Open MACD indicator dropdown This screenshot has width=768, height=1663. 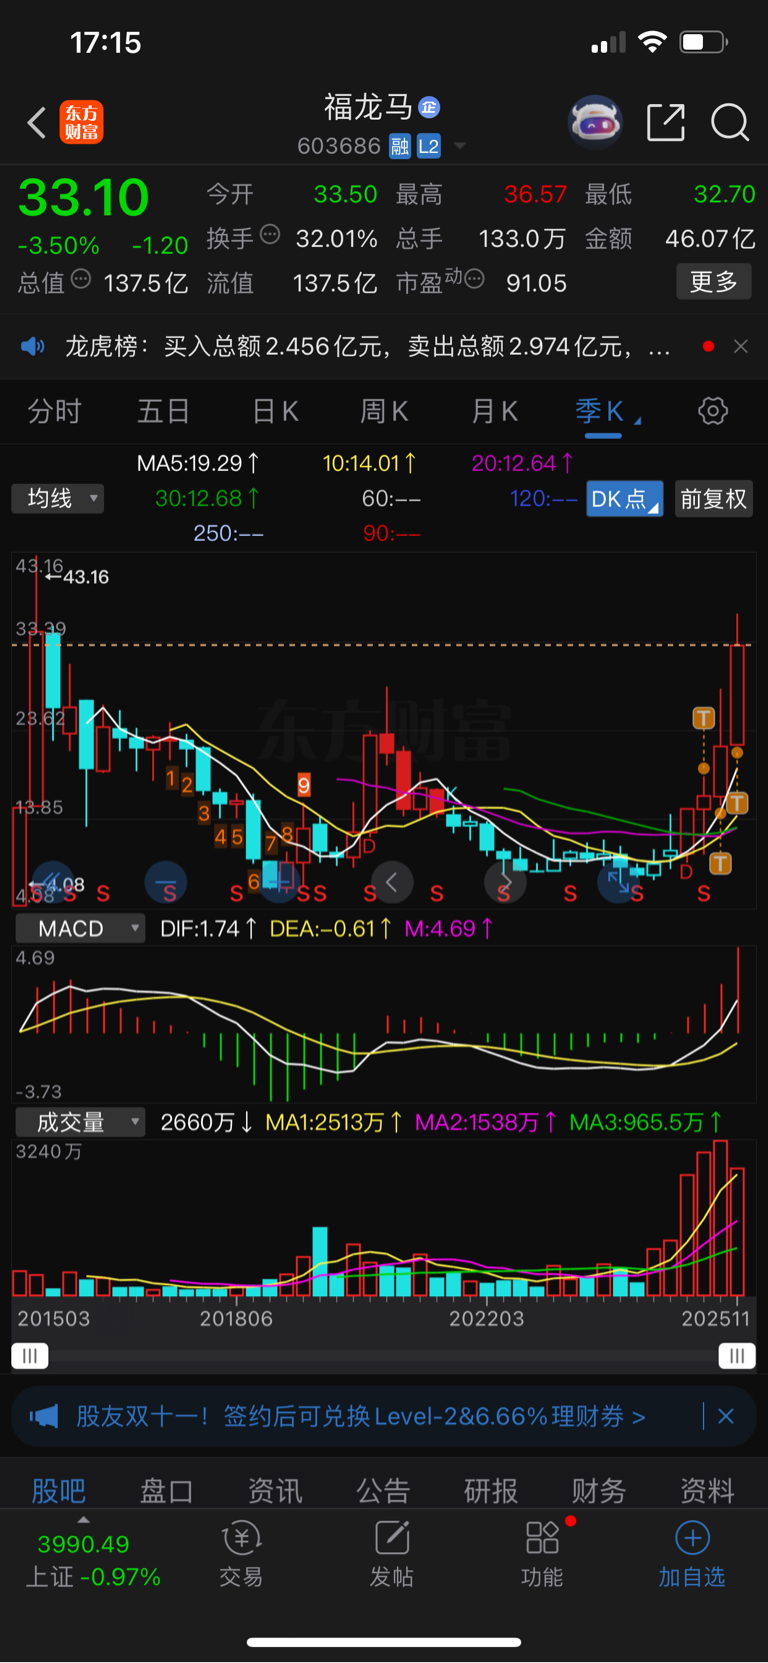(x=80, y=929)
